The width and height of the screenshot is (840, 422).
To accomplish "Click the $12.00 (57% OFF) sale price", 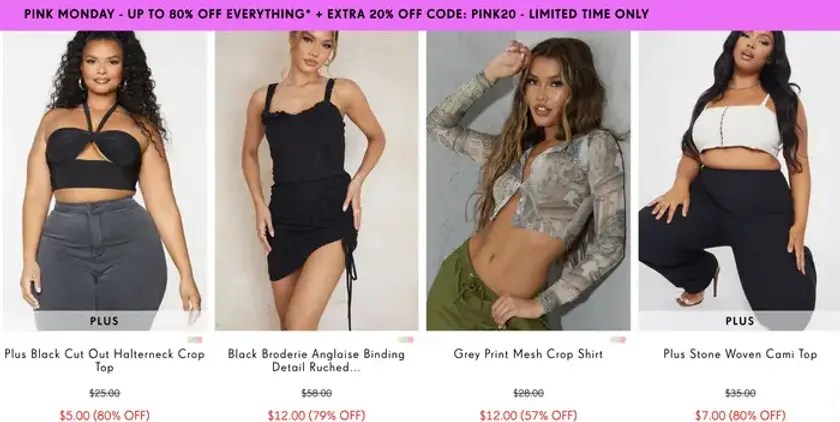I will point(528,415).
